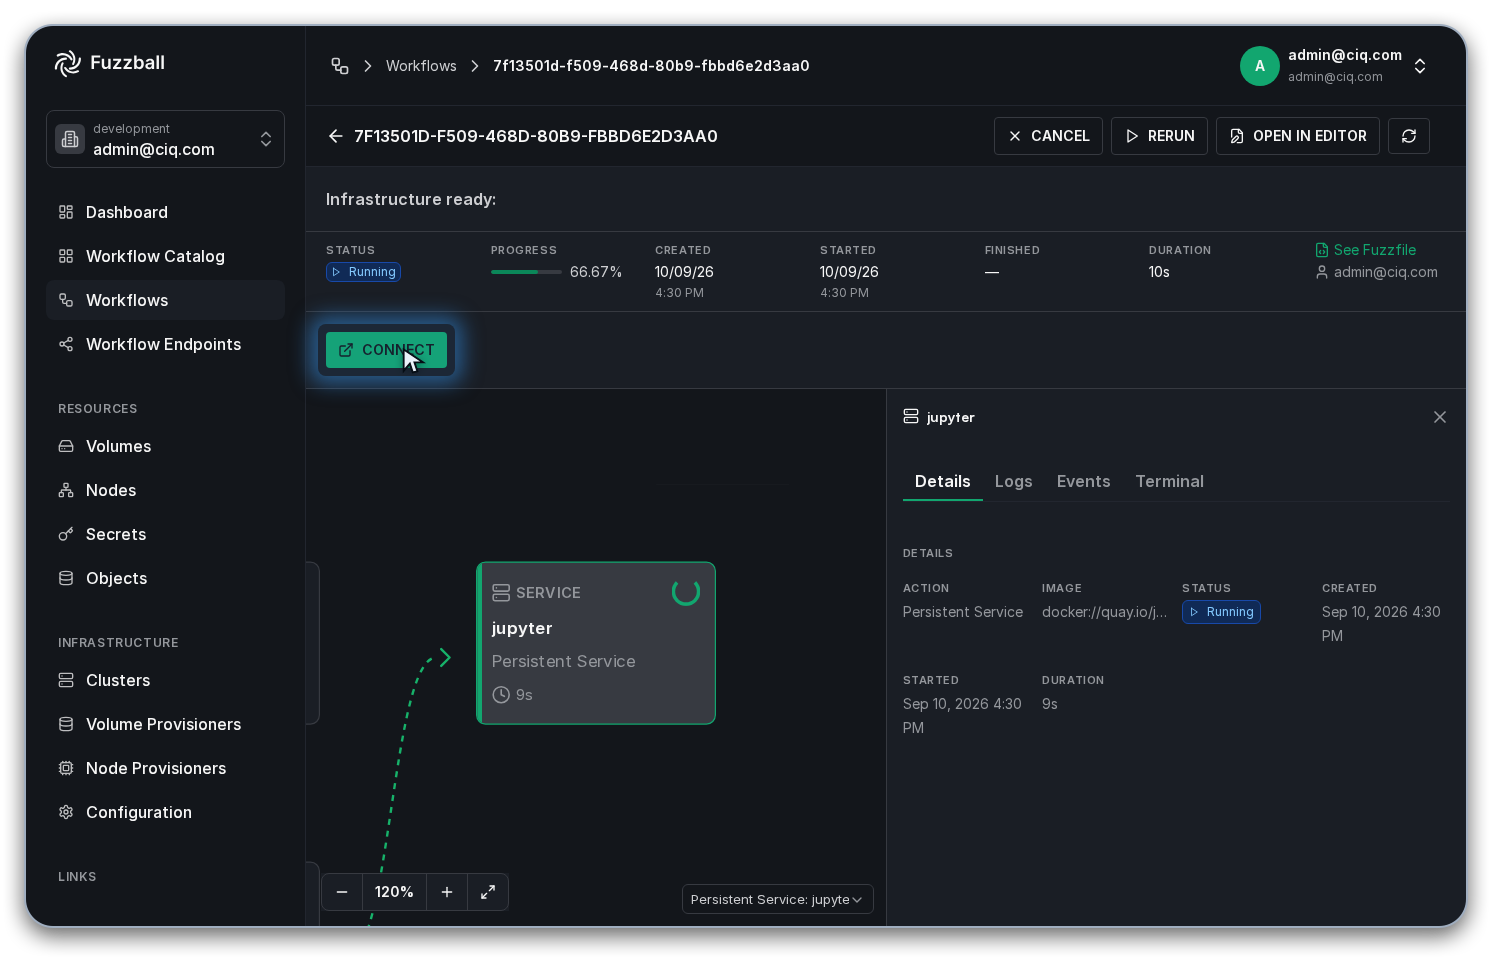
Task: Click the Objects database icon
Action: coord(66,578)
